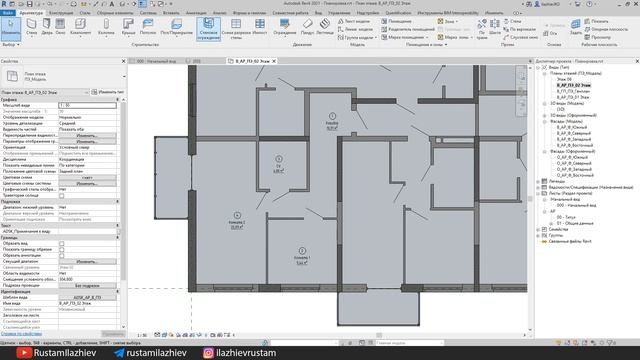Image resolution: width=640 pixels, height=360 pixels.
Task: Switch to the Structure (Конструкция) ribbon tab
Action: tap(61, 13)
